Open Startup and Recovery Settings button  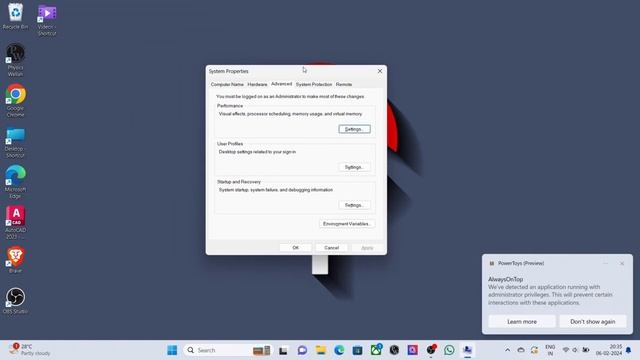point(354,205)
